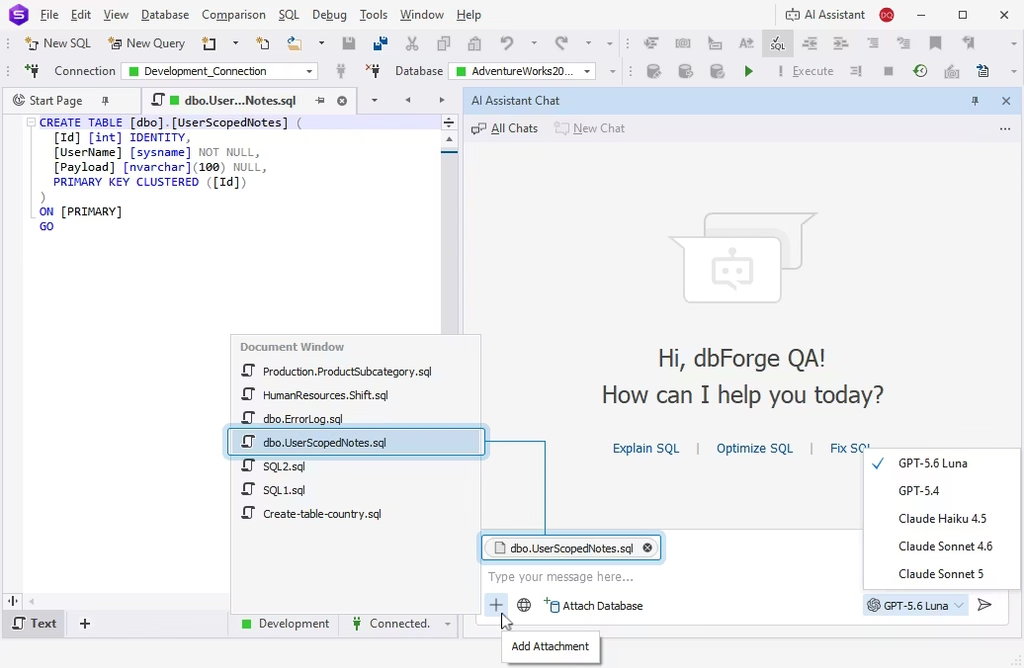Click the chat message input field
The height and width of the screenshot is (668, 1024).
tap(673, 577)
